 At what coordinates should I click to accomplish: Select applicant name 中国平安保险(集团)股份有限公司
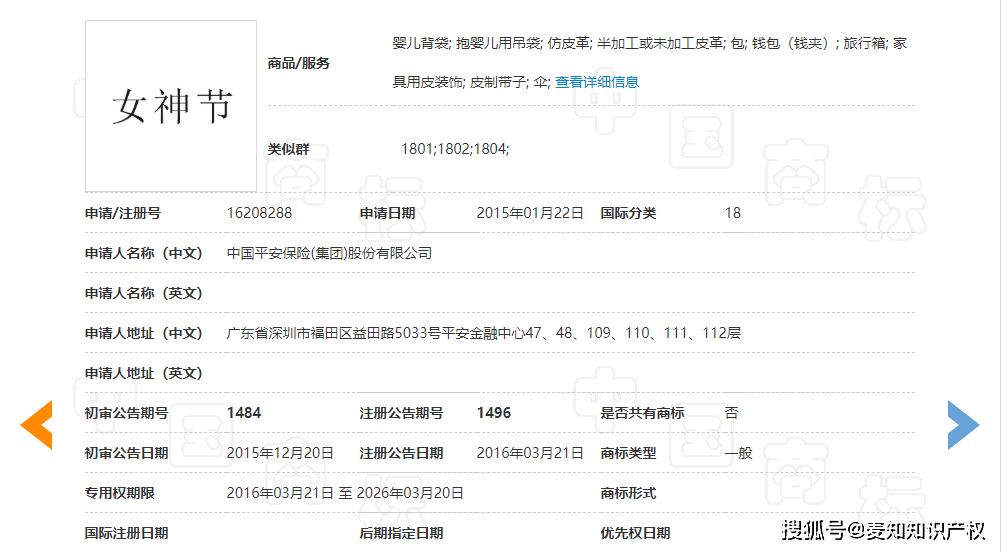pos(329,253)
